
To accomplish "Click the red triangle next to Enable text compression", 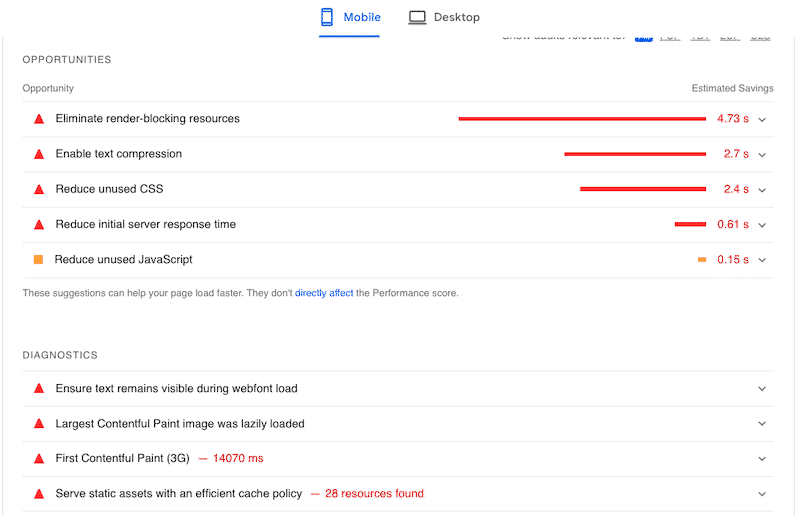I will pos(39,154).
